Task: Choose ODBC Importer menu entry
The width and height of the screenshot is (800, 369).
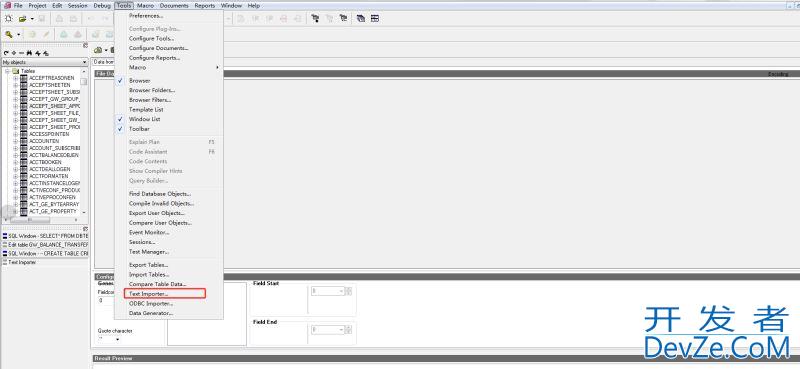Action: [151, 303]
